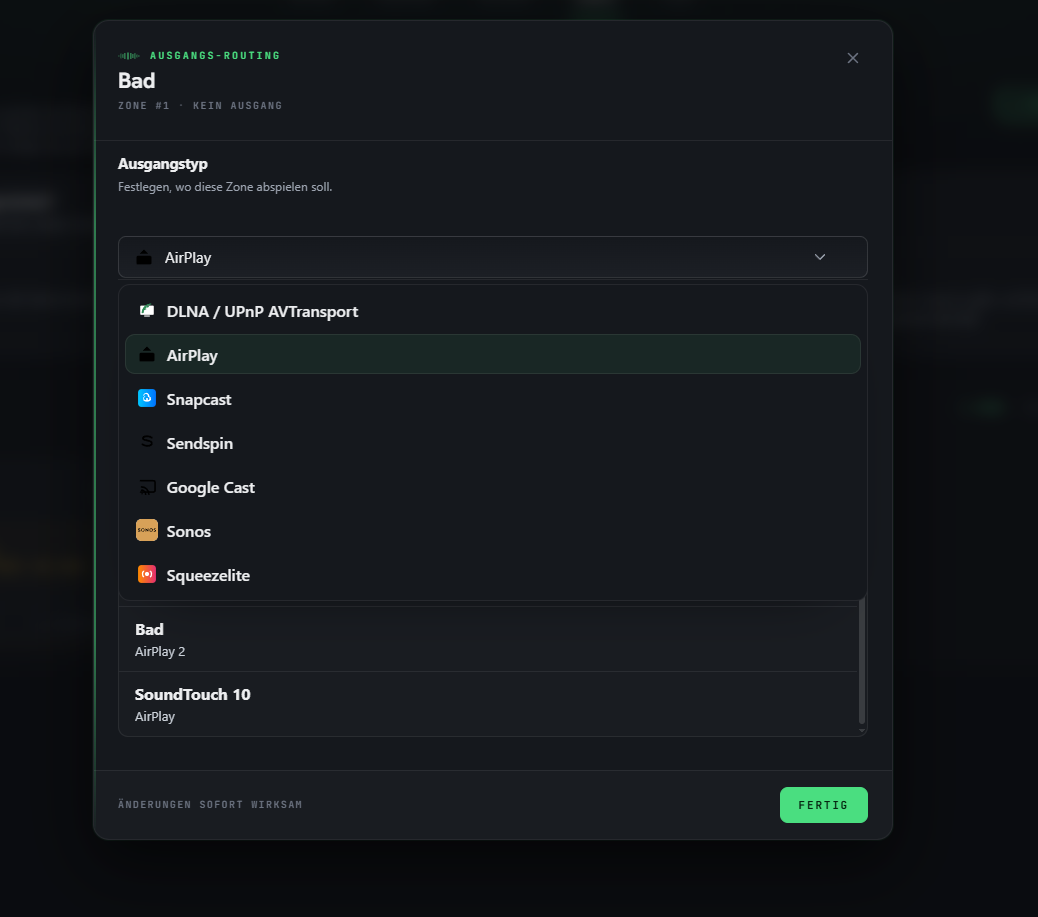Pick Google Cast as output

(493, 487)
